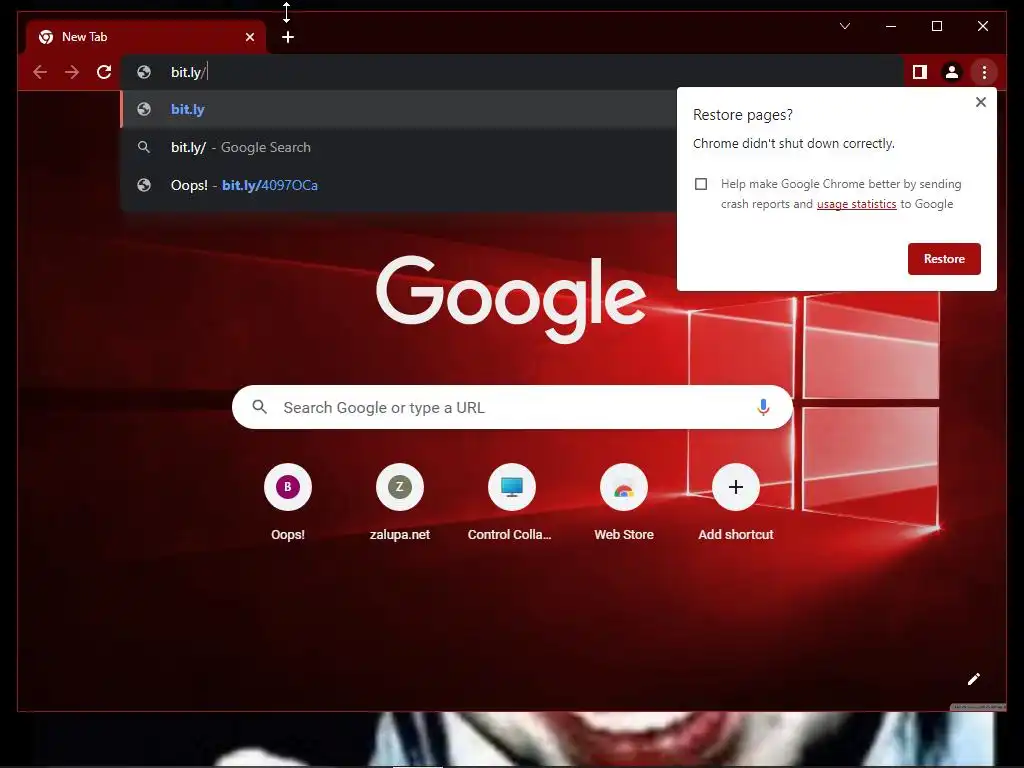Focus the Search Google or type a URL box
The height and width of the screenshot is (768, 1024).
(513, 407)
